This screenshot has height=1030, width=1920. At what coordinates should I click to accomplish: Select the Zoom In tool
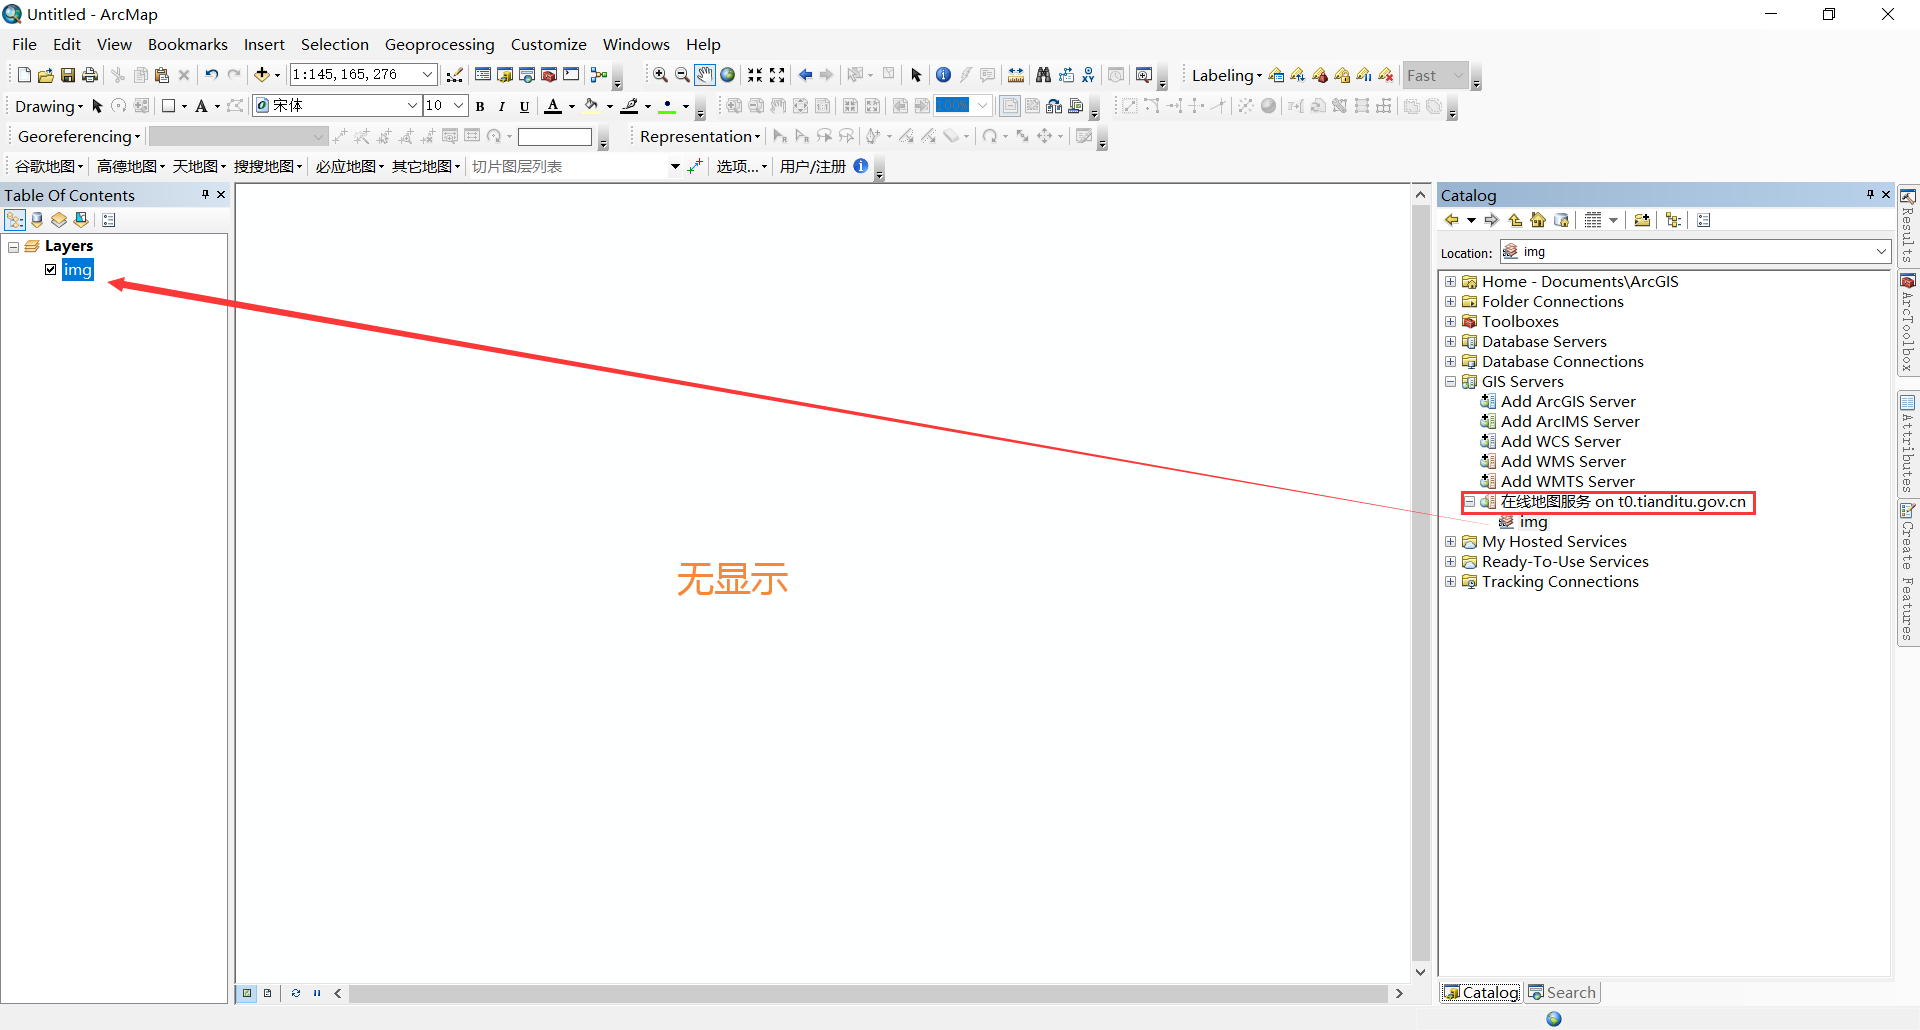click(x=660, y=74)
